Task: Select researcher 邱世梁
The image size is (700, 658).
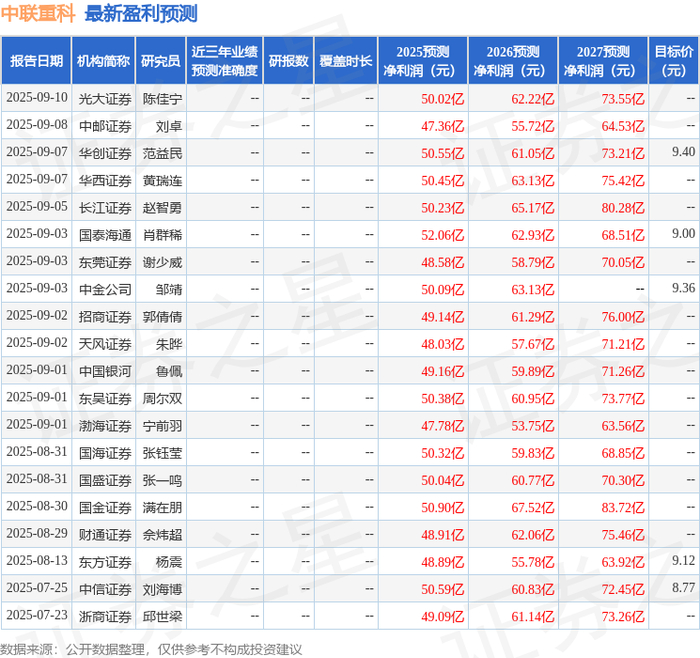Action: point(162,616)
